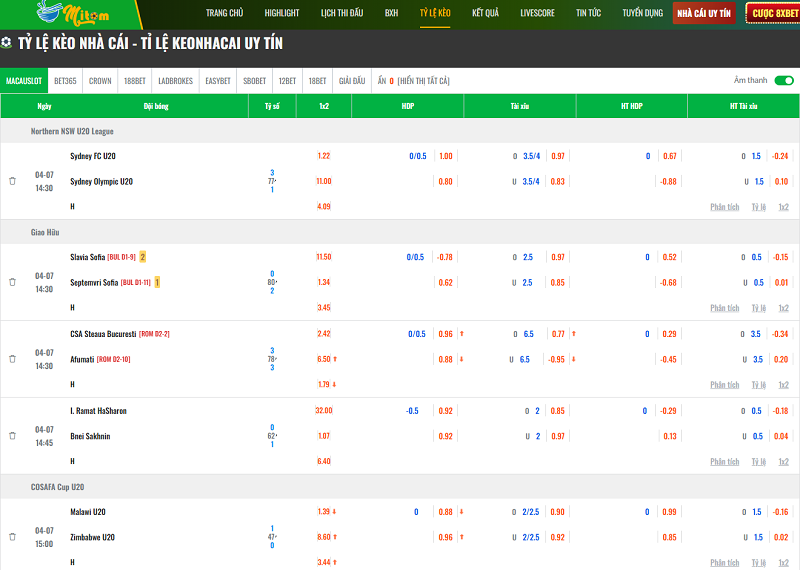The width and height of the screenshot is (800, 570).
Task: Open Tỷ lệ for Sydney FC U20
Action: click(x=759, y=207)
